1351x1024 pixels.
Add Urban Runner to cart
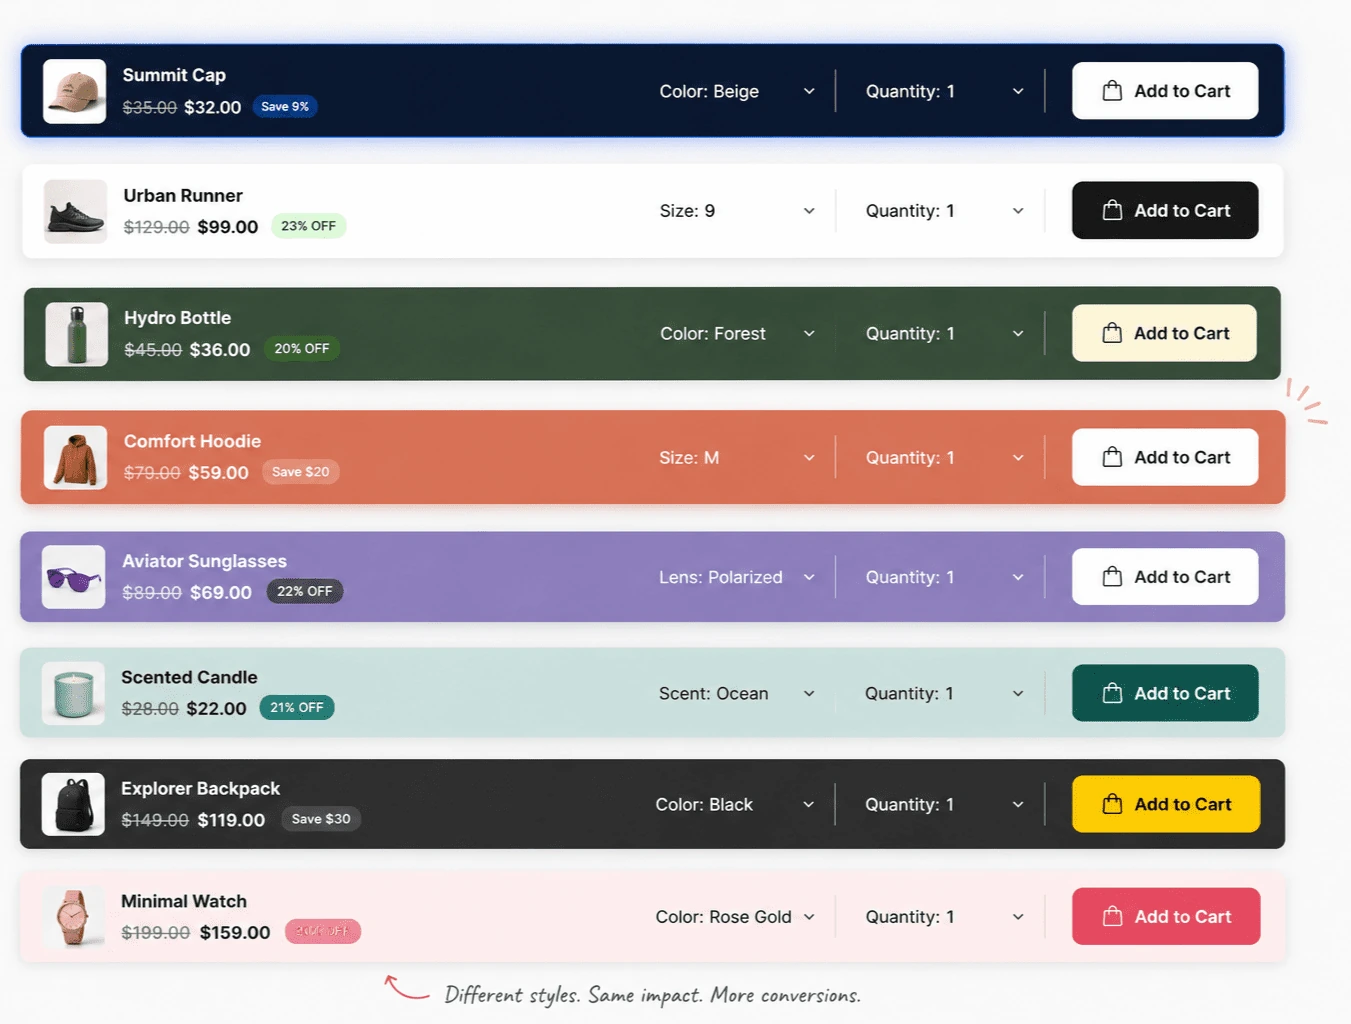click(1165, 210)
